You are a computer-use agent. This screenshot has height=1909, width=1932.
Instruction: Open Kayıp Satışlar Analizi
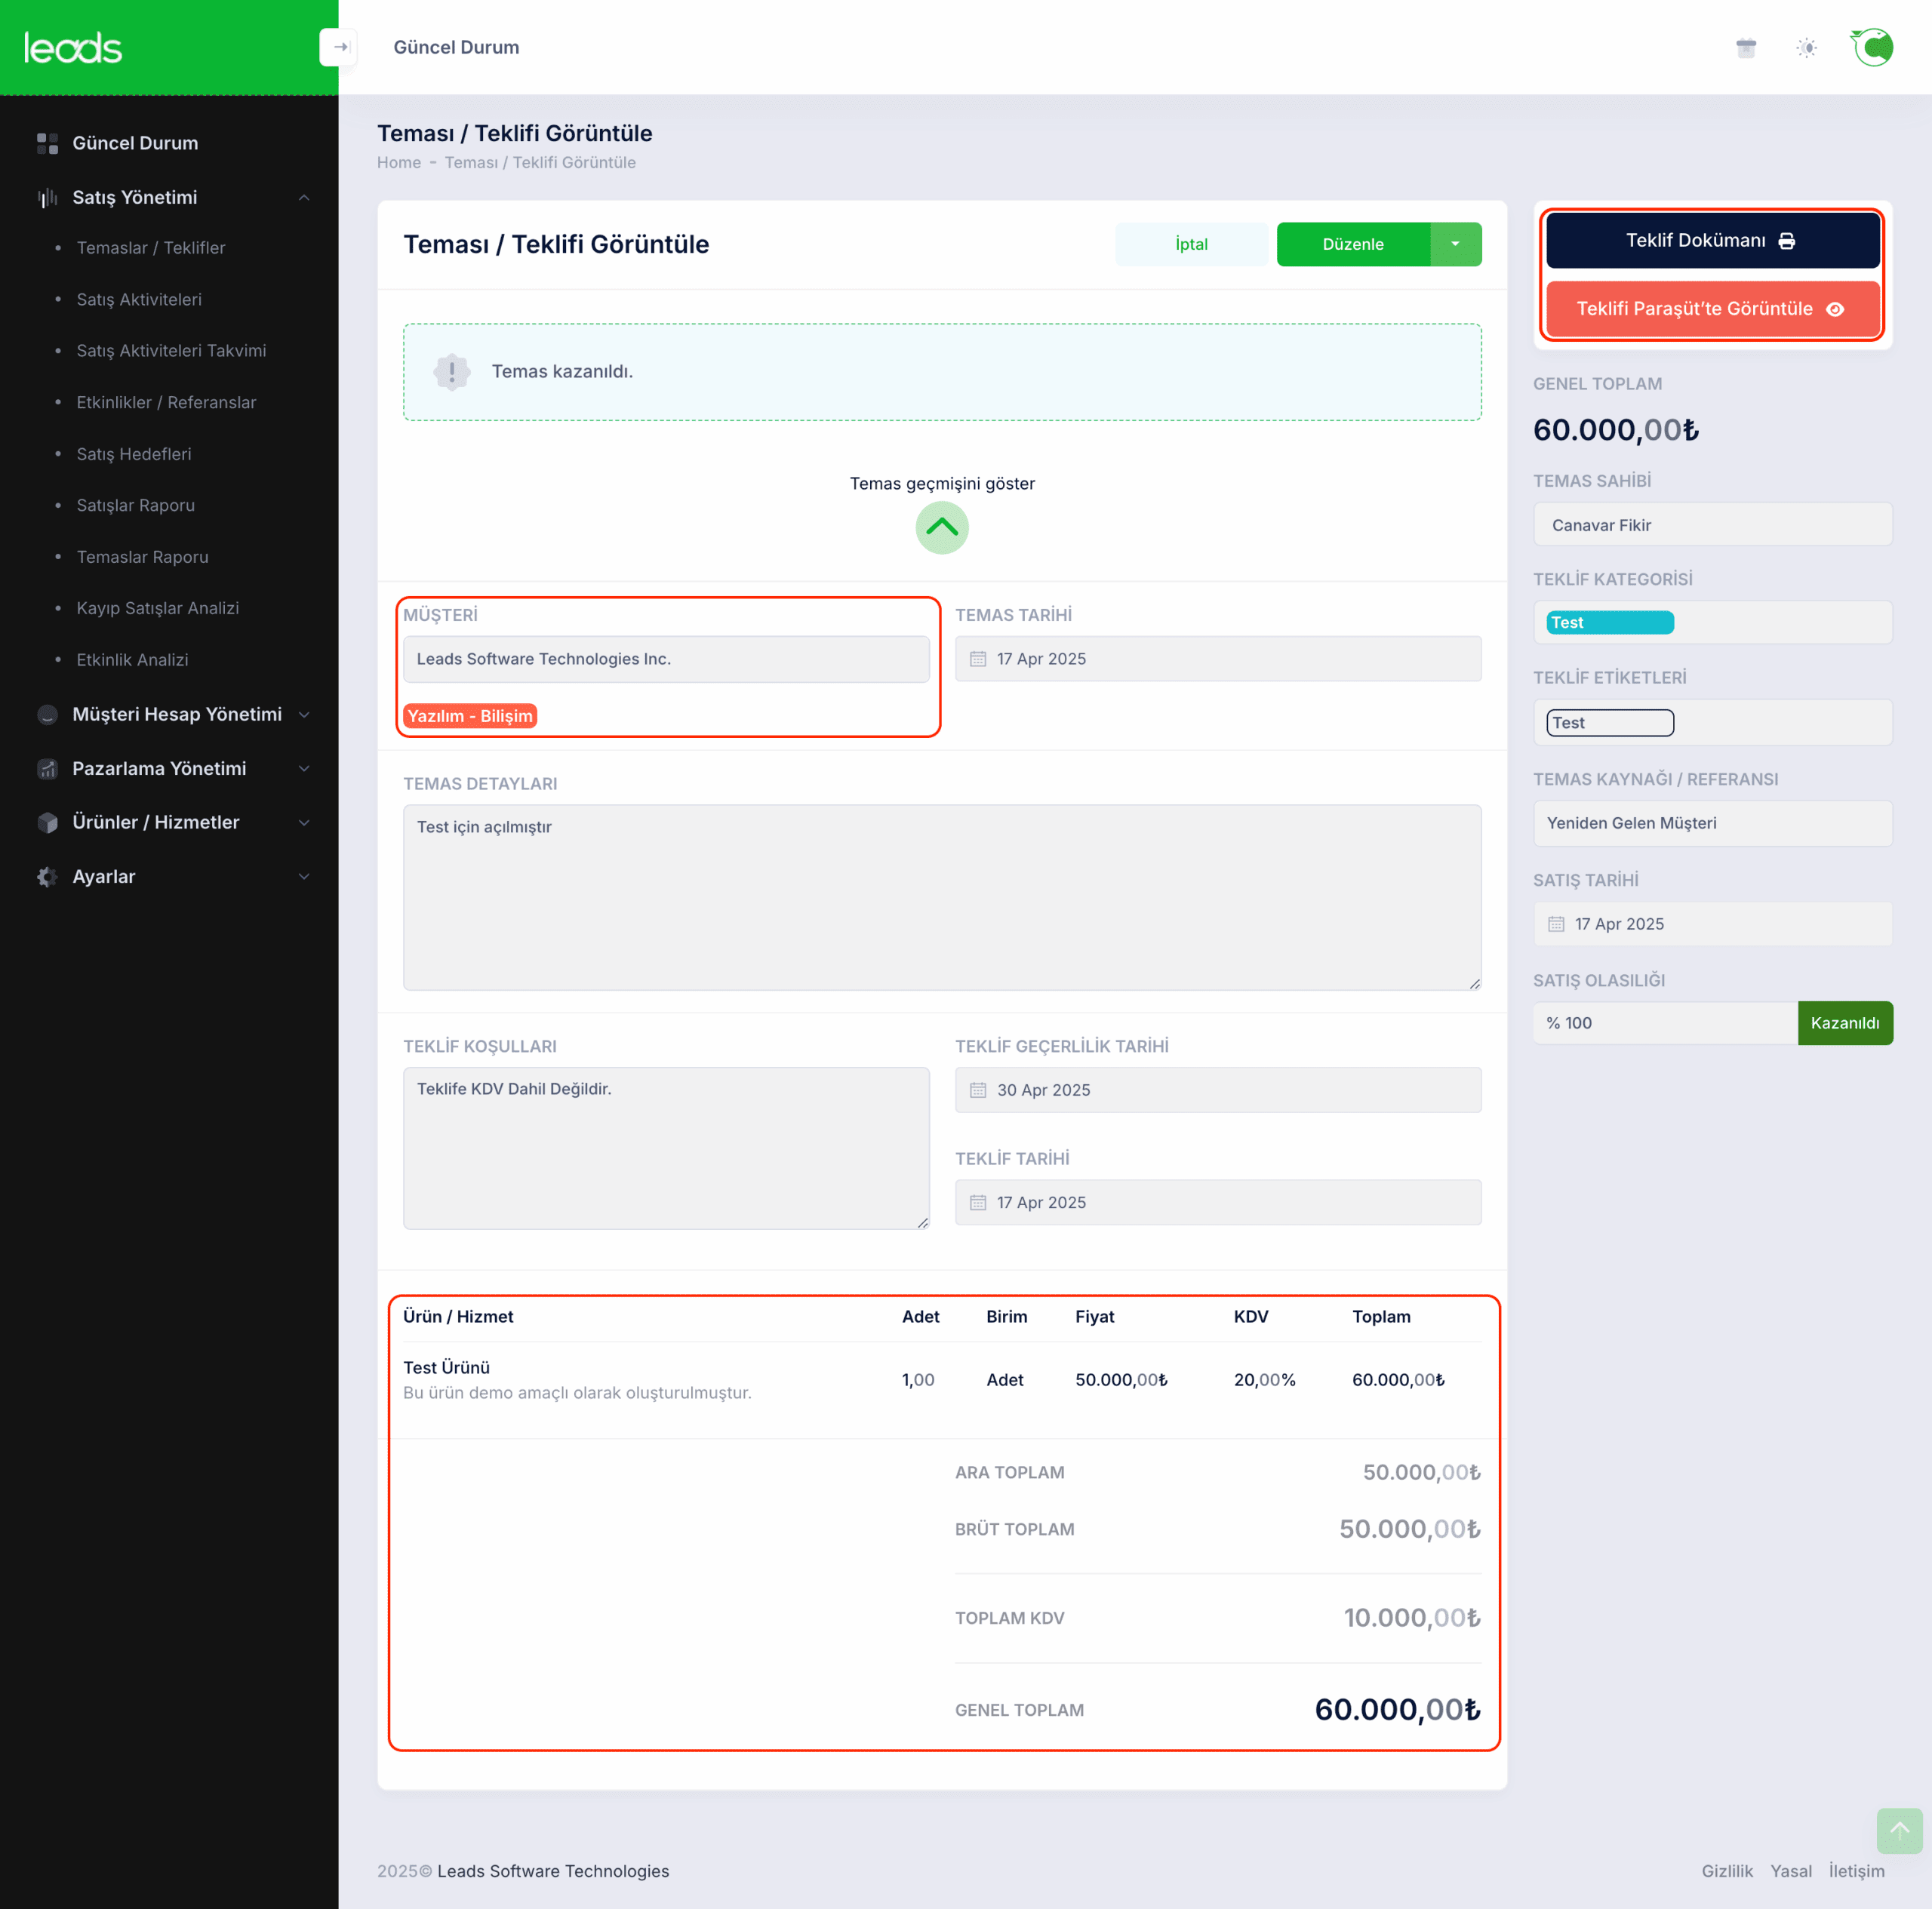click(158, 608)
